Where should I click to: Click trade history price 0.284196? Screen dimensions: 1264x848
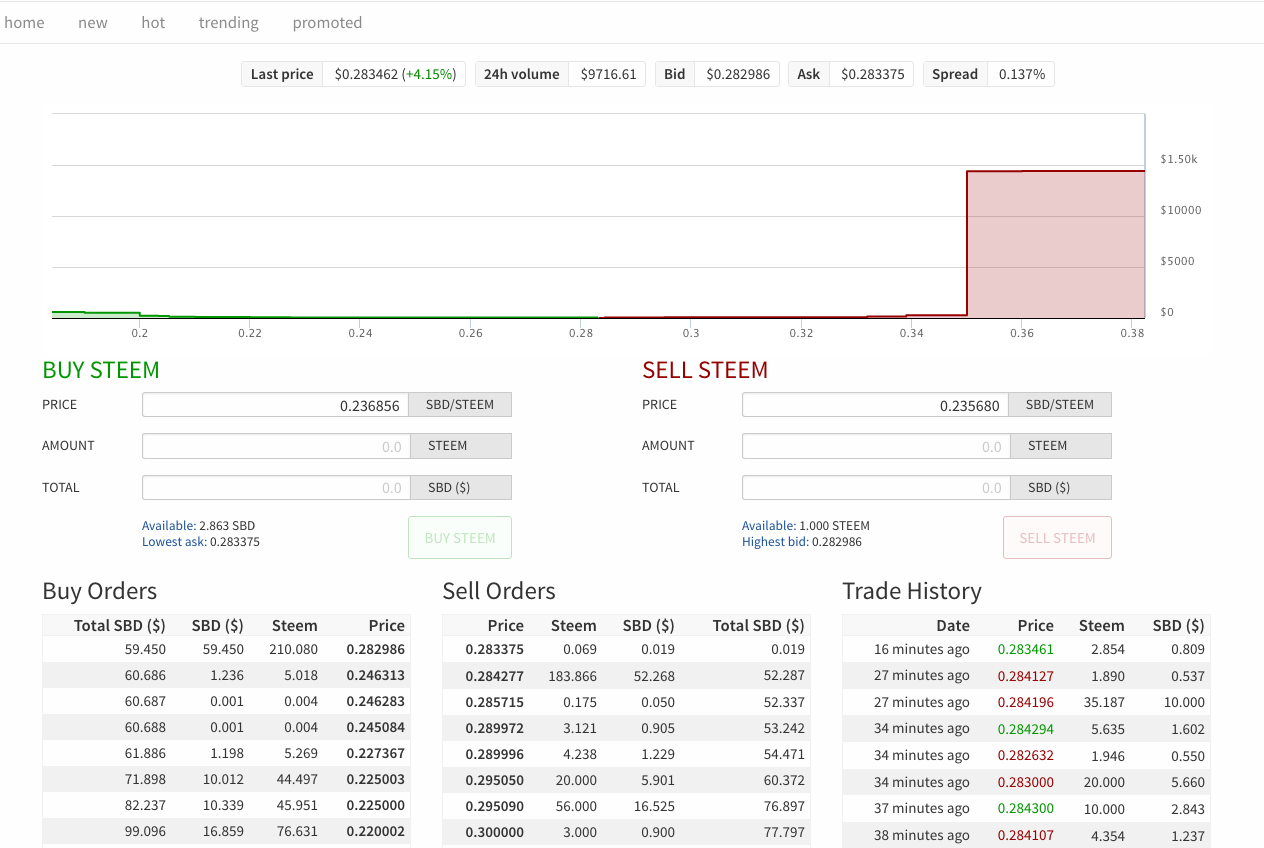[1026, 702]
